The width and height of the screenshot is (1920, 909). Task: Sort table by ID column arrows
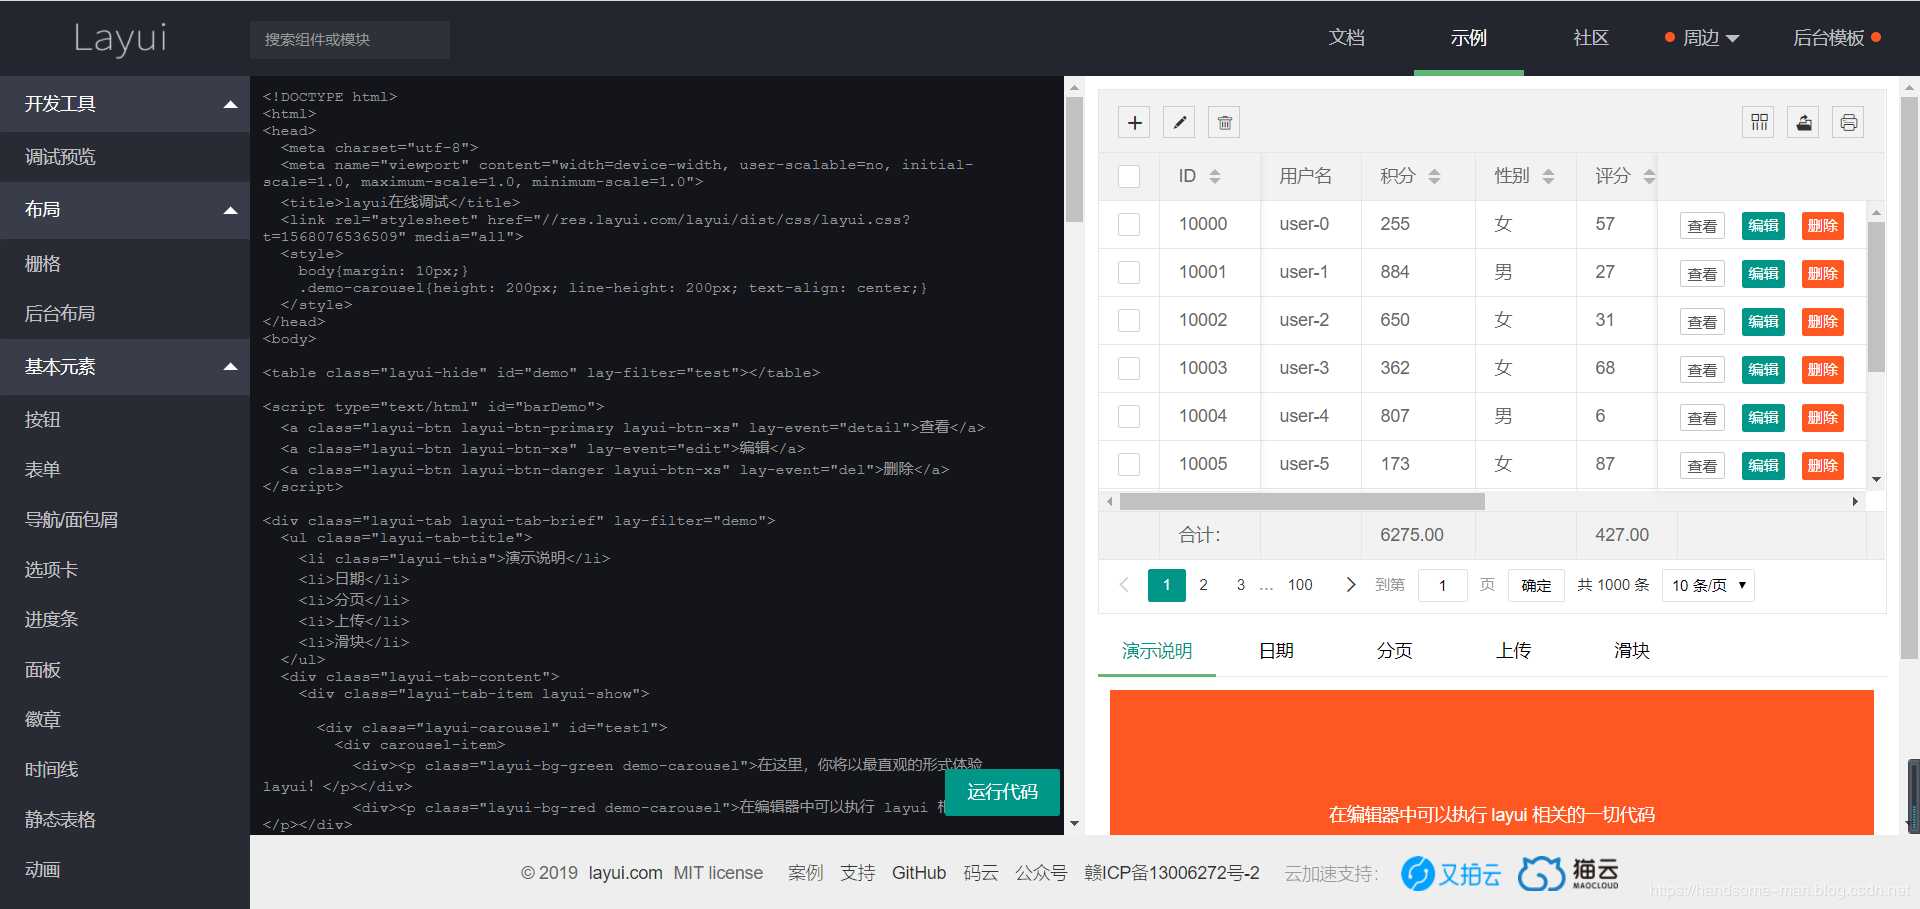[1215, 177]
